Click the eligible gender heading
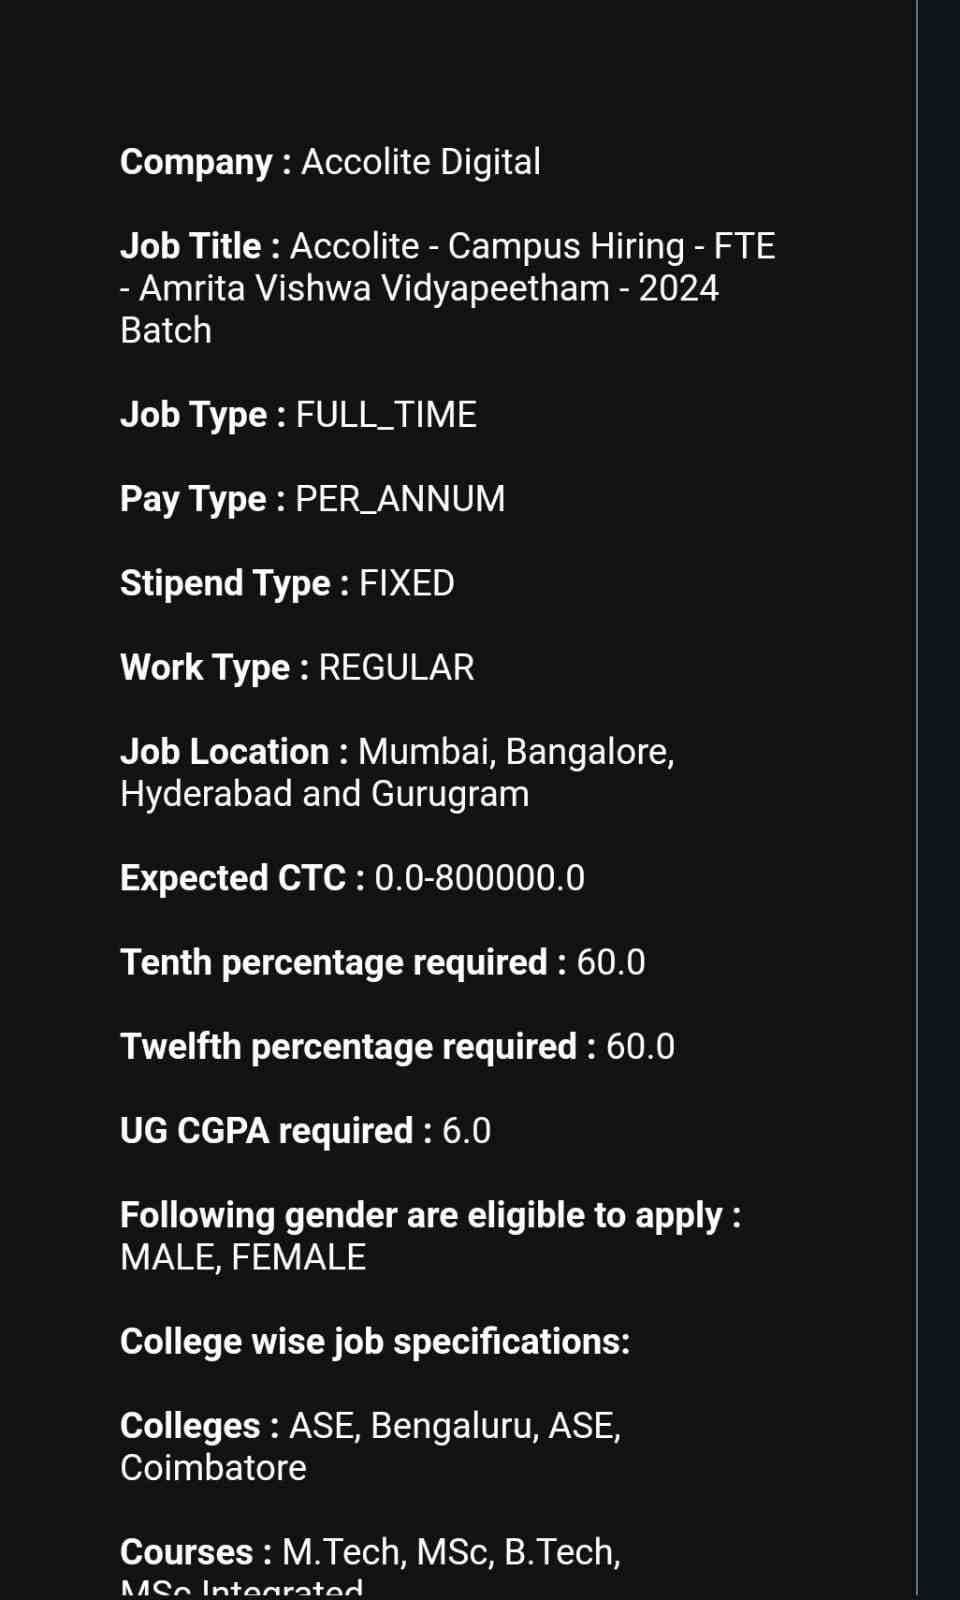960x1600 pixels. click(430, 1215)
